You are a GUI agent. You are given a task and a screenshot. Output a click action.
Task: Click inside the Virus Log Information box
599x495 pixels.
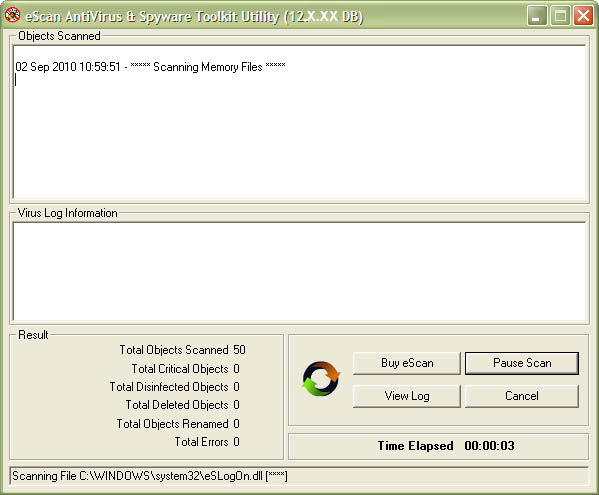[x=300, y=271]
